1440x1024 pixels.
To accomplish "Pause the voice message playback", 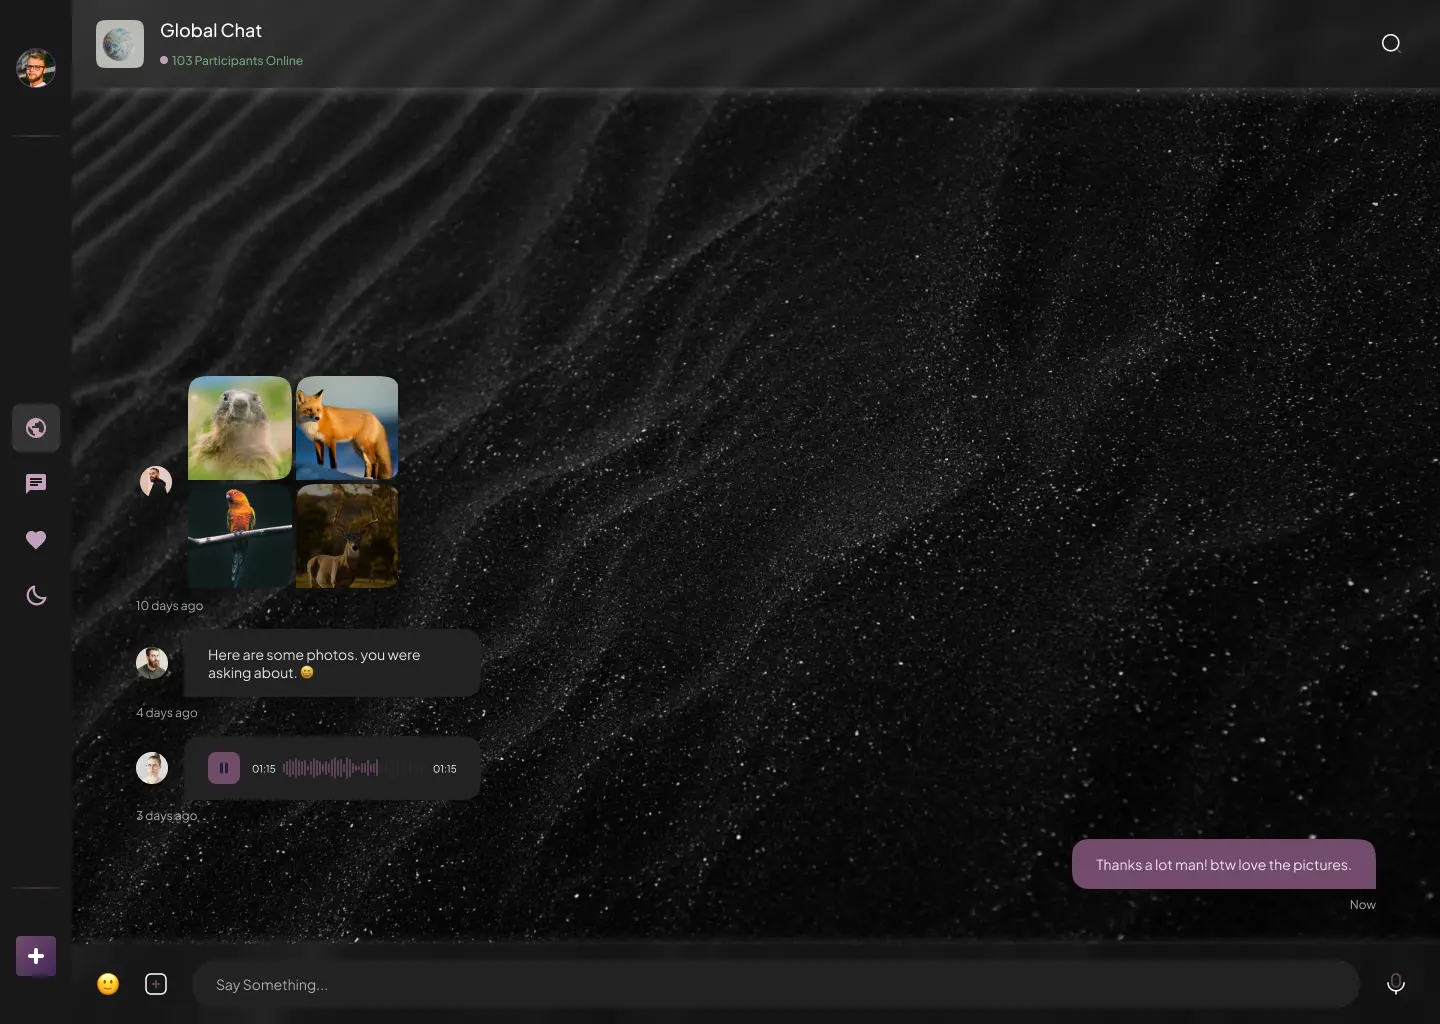I will (224, 768).
